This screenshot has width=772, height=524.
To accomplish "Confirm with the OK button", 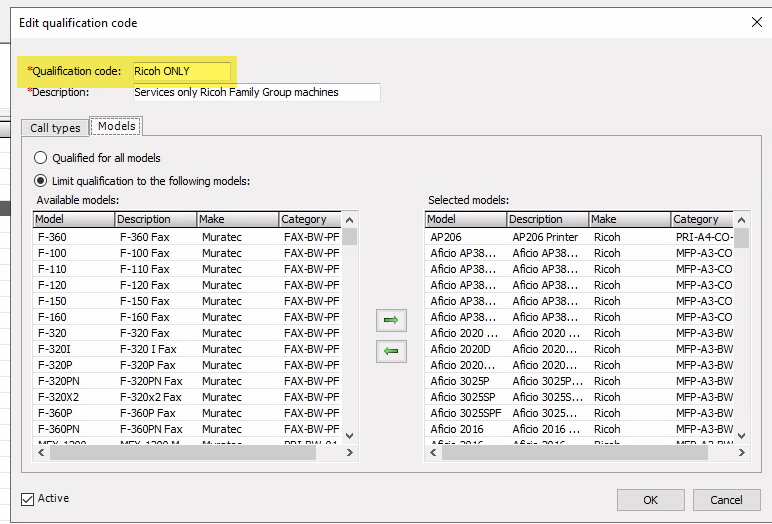I will [x=650, y=500].
